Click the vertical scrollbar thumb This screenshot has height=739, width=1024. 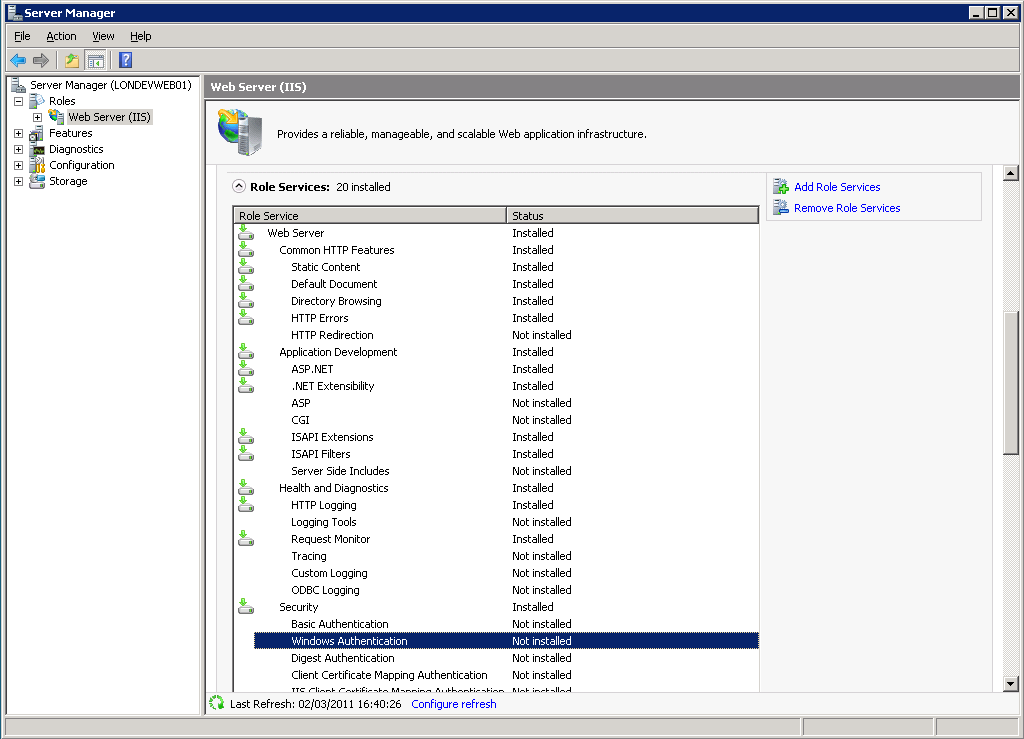pyautogui.click(x=1010, y=383)
